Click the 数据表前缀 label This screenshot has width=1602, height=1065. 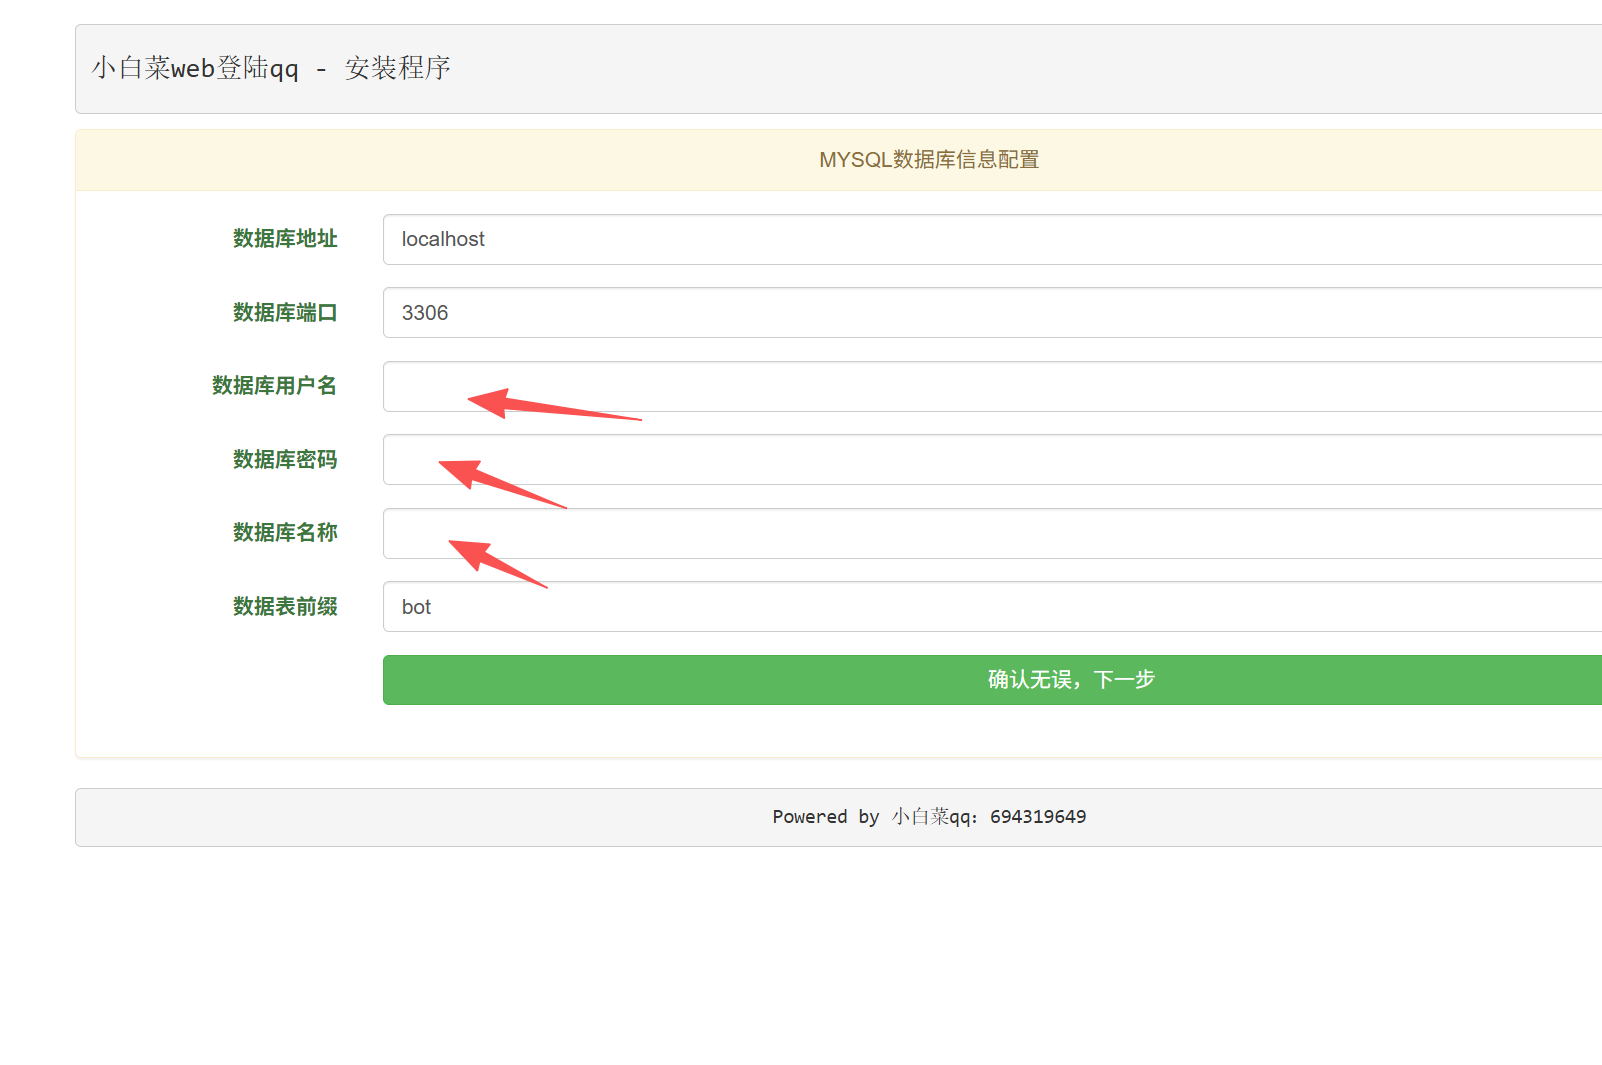[285, 607]
